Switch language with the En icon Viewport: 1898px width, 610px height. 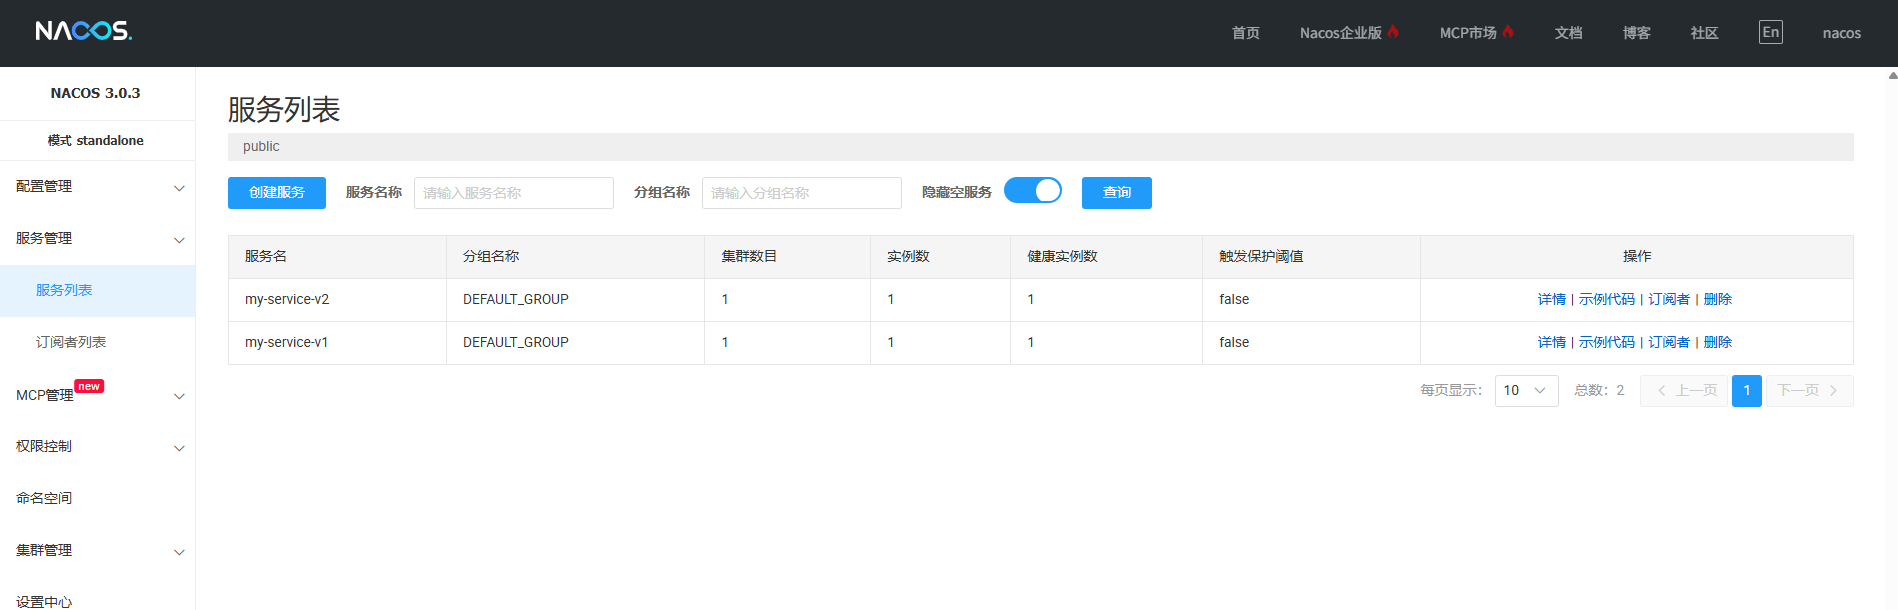click(x=1770, y=32)
